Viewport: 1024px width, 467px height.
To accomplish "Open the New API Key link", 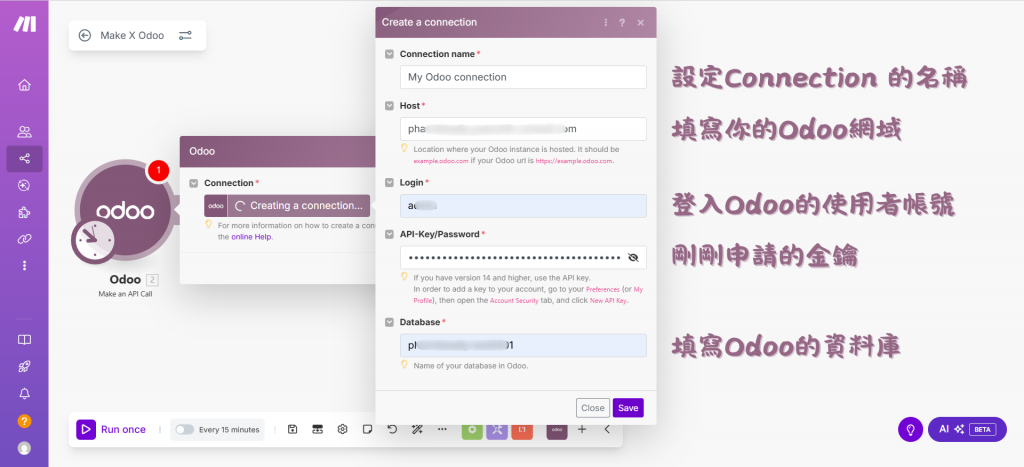I will coord(608,300).
